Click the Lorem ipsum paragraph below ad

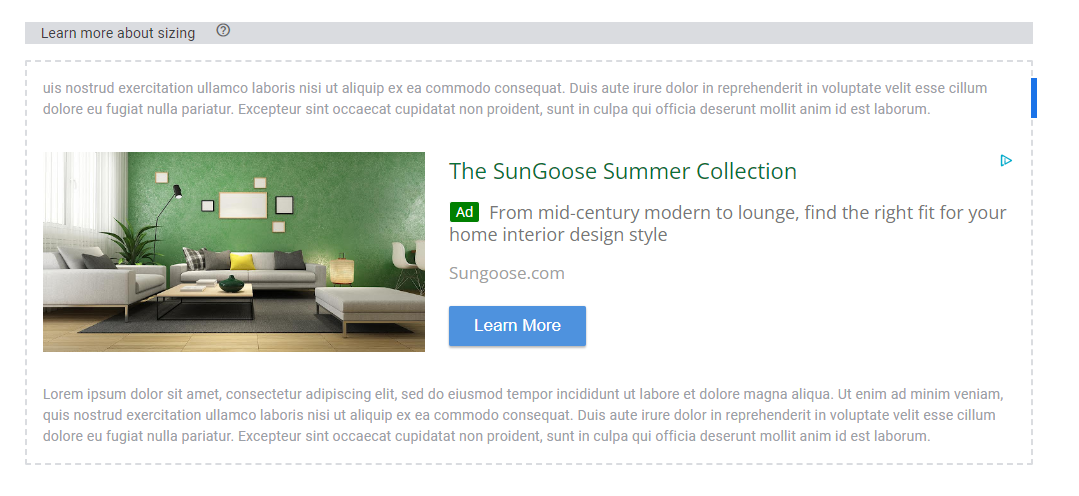[x=523, y=416]
